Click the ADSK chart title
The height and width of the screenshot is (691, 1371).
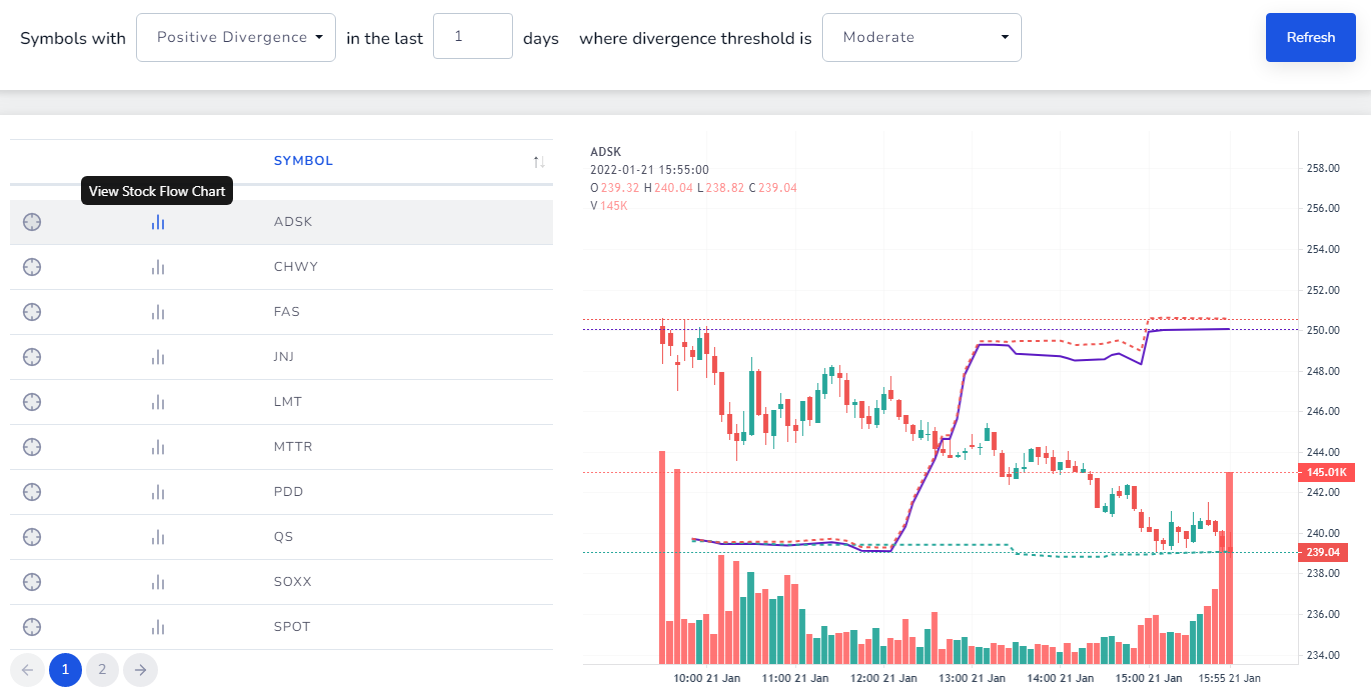606,152
